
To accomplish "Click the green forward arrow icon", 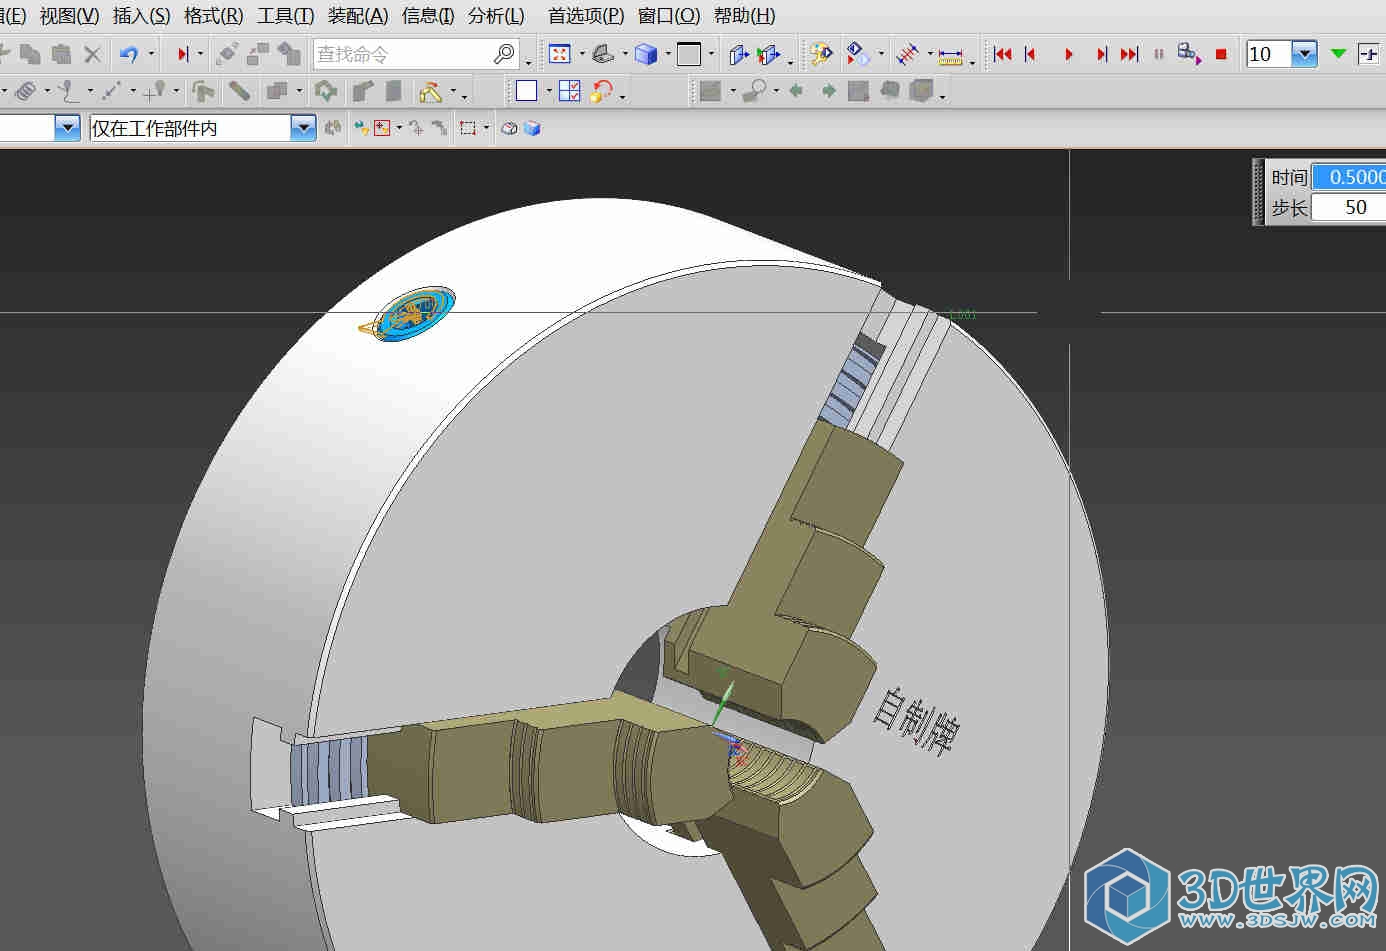I will point(828,91).
